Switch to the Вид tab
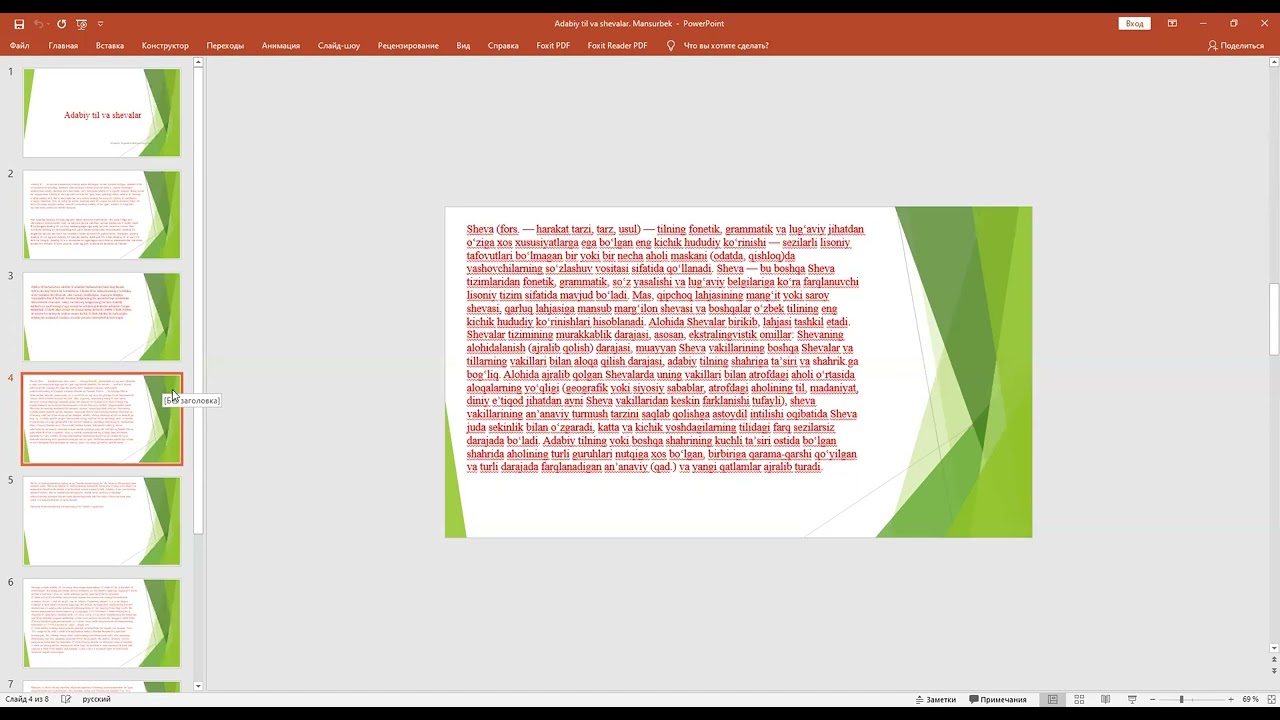Viewport: 1280px width, 720px height. pyautogui.click(x=463, y=45)
